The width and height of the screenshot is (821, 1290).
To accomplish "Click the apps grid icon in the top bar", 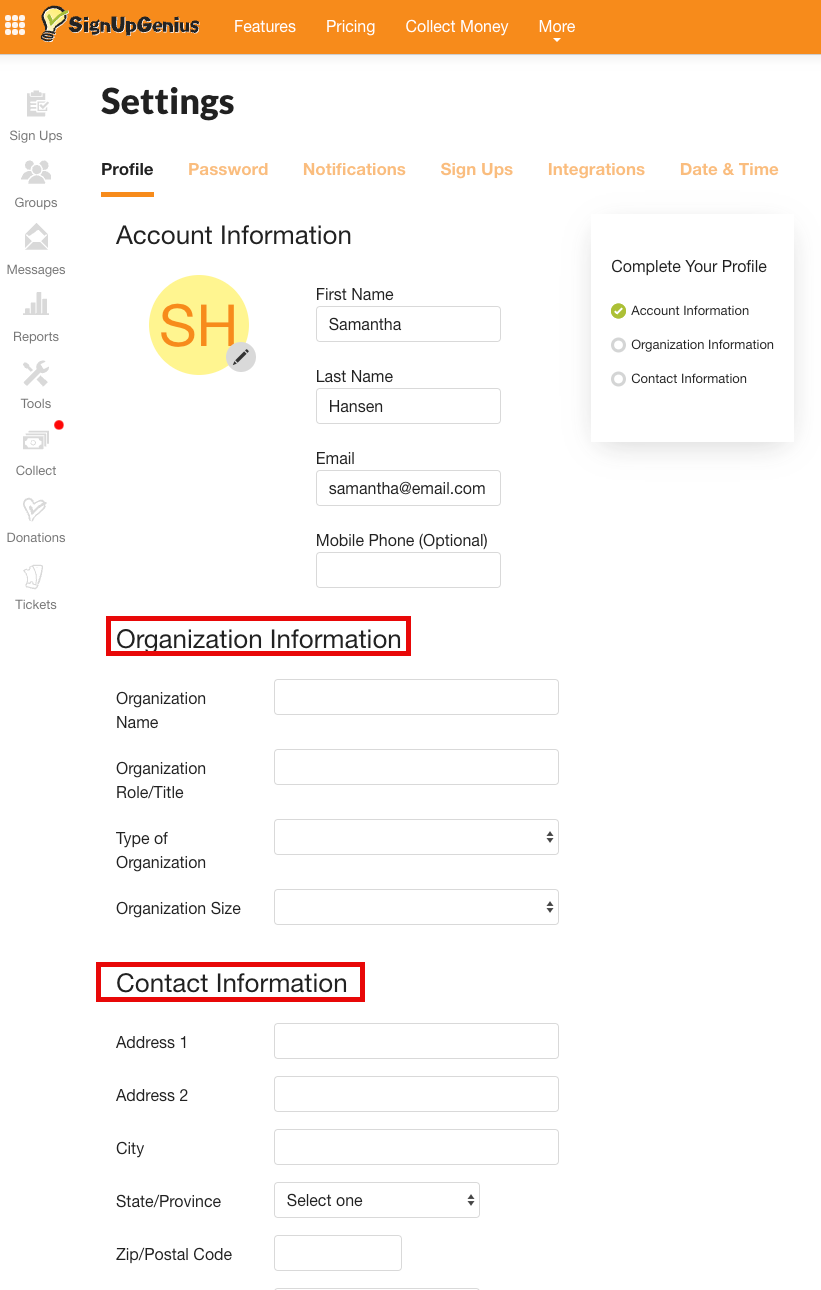I will 15,26.
